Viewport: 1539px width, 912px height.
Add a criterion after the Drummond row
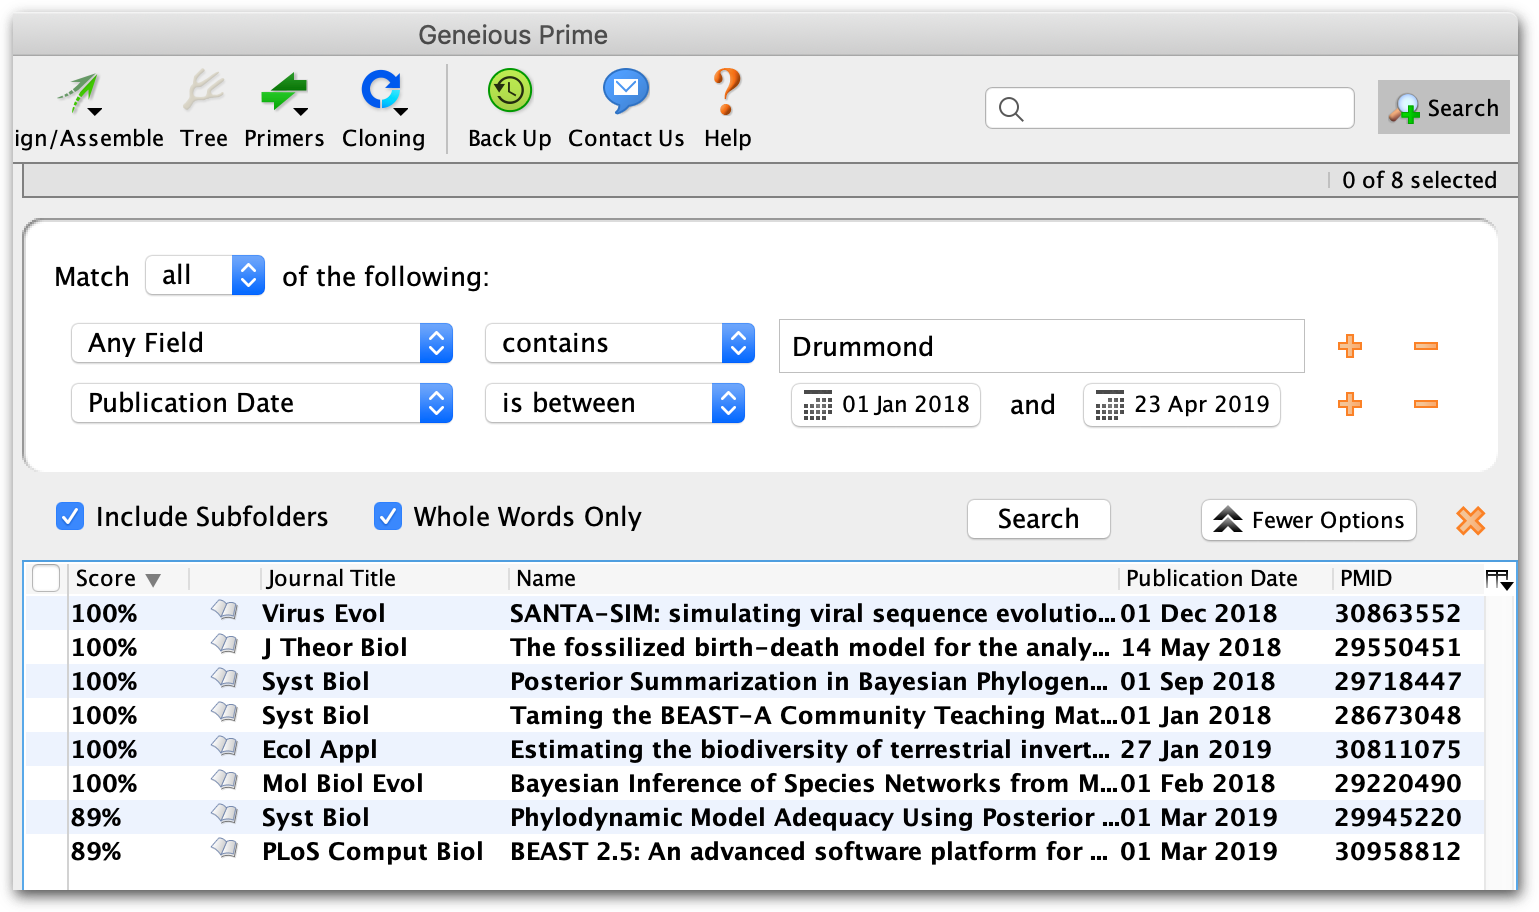tap(1350, 346)
